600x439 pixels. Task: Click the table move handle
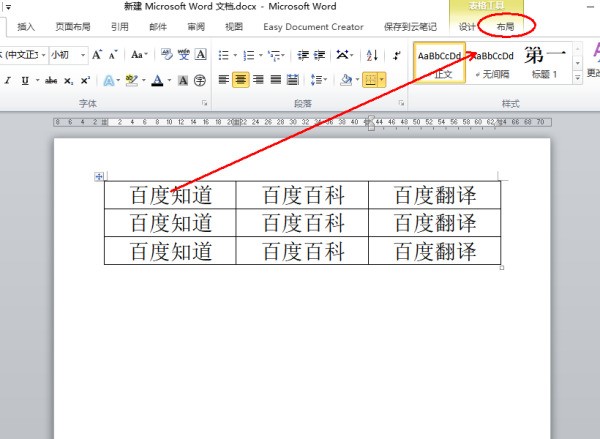[x=99, y=176]
